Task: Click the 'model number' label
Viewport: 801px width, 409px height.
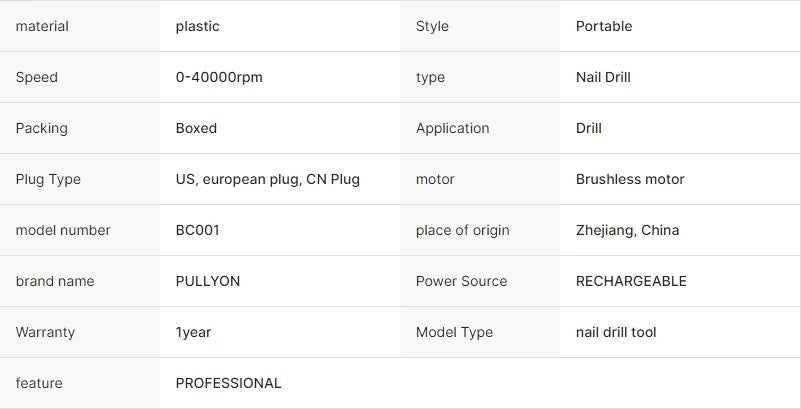Action: pyautogui.click(x=63, y=230)
